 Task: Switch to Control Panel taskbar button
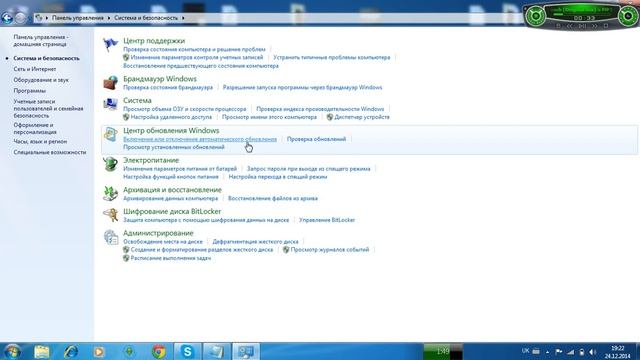[x=246, y=351]
